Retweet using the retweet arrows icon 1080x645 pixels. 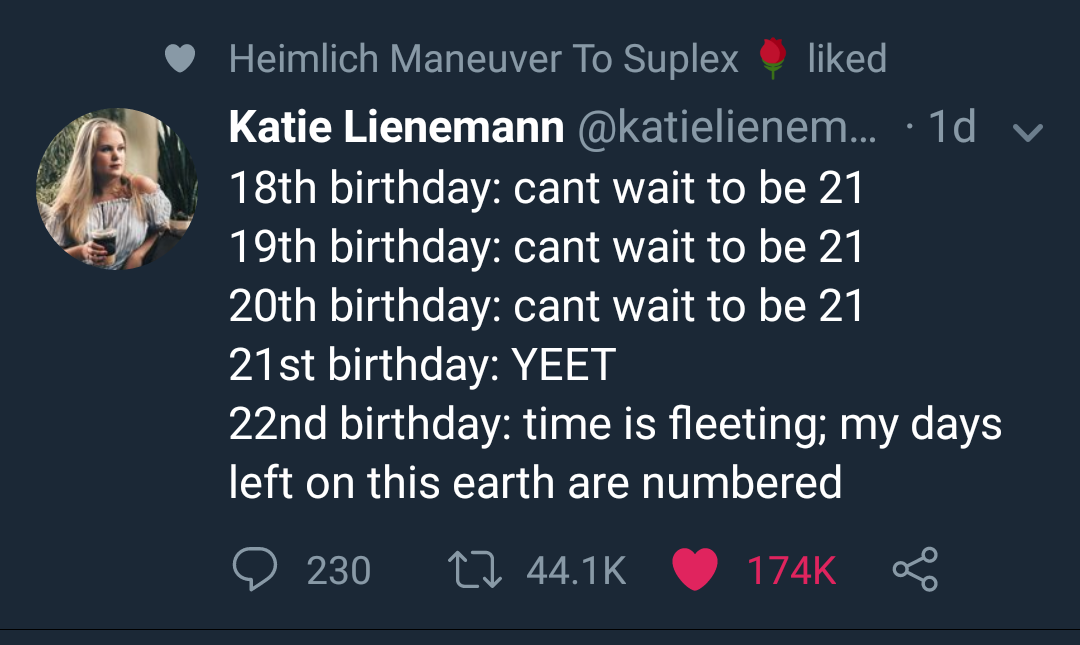point(478,570)
